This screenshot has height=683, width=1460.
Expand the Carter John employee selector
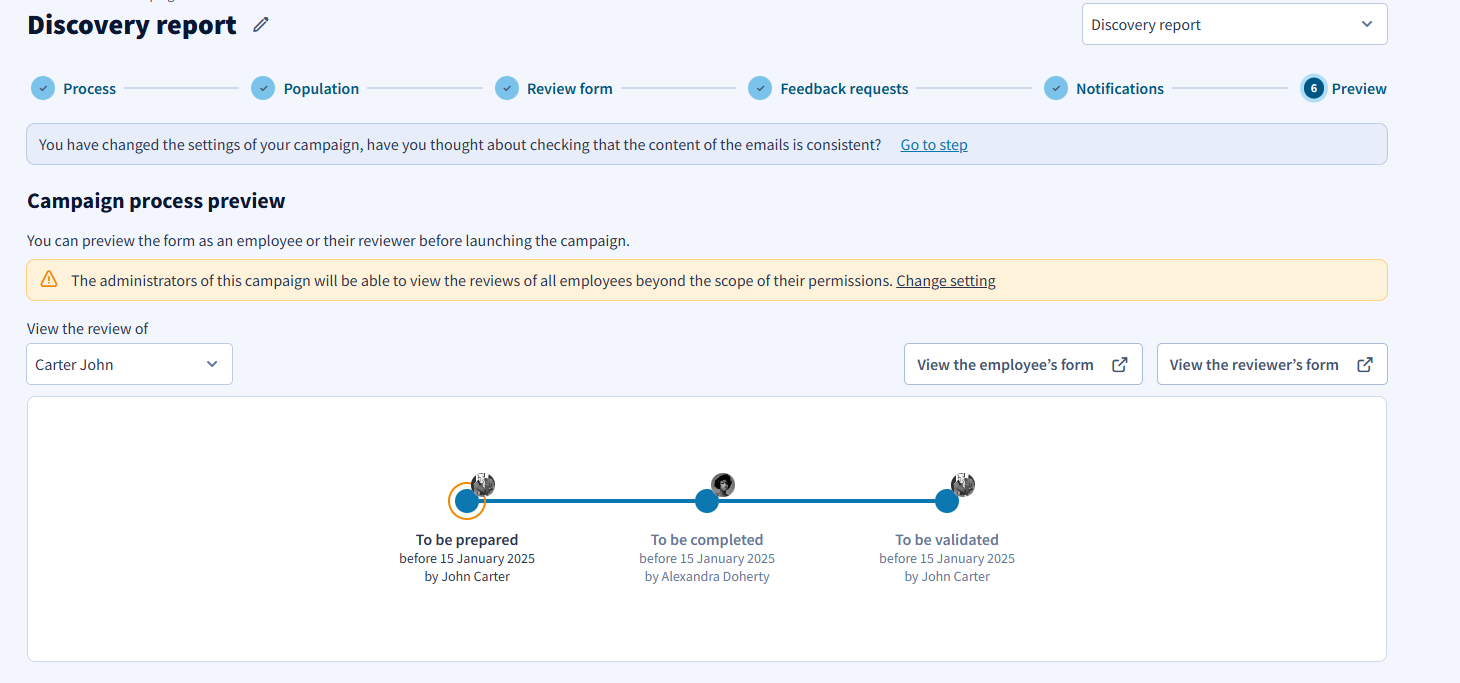click(x=129, y=364)
